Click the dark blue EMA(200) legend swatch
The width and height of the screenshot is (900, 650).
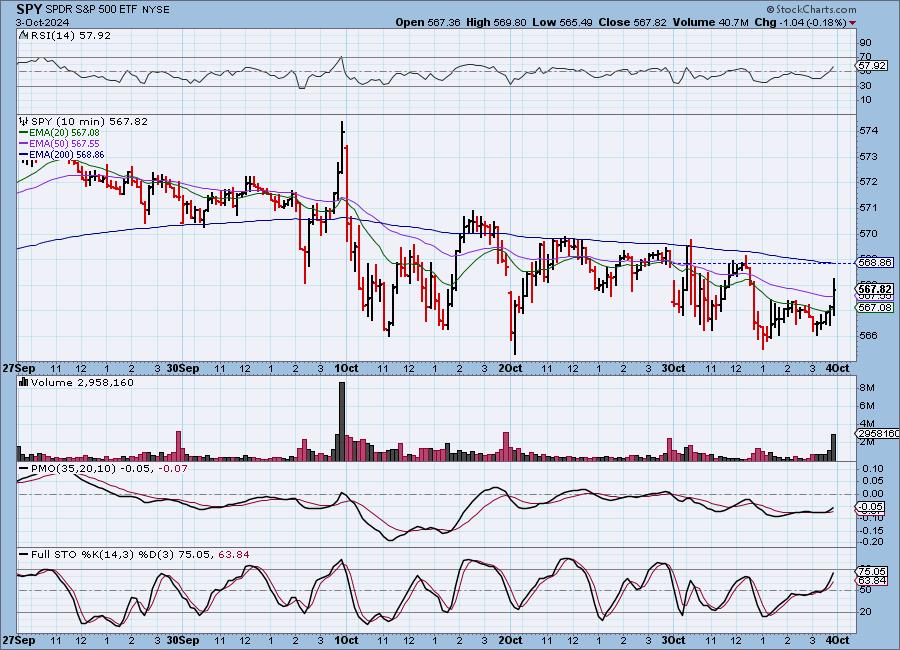pyautogui.click(x=24, y=154)
